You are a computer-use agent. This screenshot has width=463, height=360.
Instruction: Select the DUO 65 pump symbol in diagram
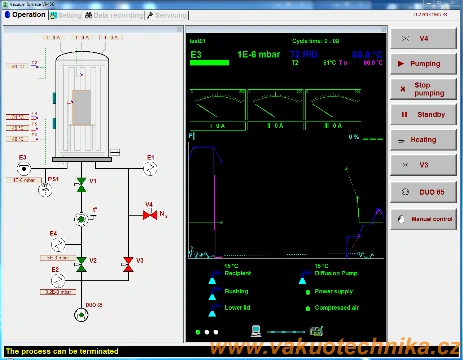(81, 315)
